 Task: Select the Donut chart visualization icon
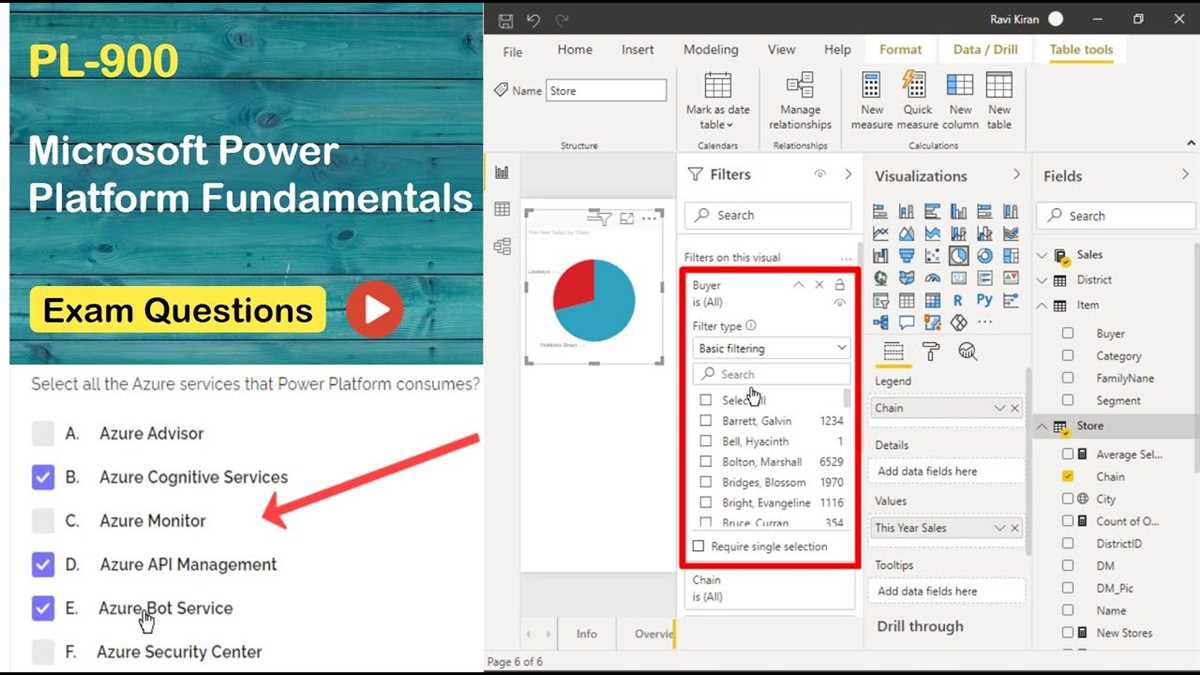point(984,256)
